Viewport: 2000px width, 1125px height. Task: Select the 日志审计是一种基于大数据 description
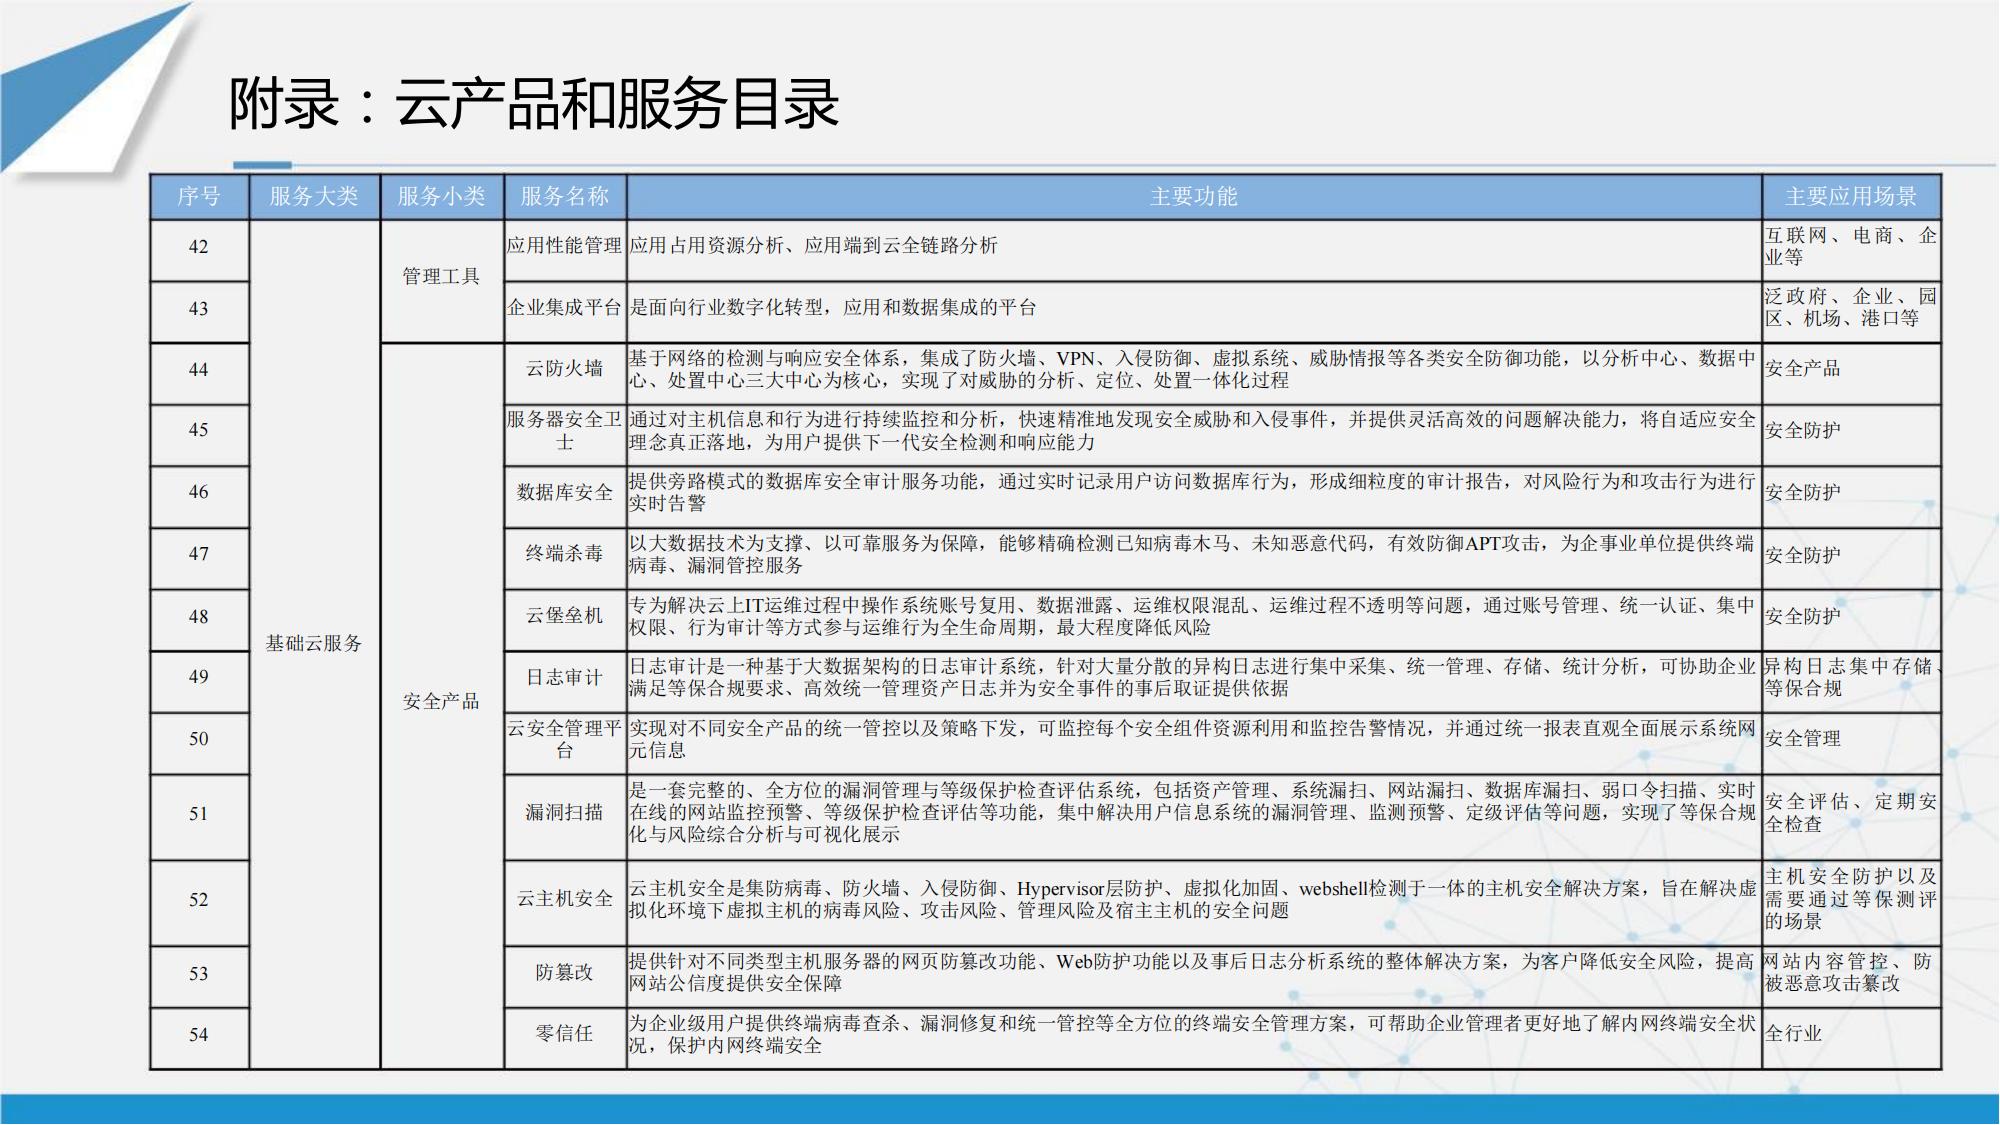point(1194,678)
